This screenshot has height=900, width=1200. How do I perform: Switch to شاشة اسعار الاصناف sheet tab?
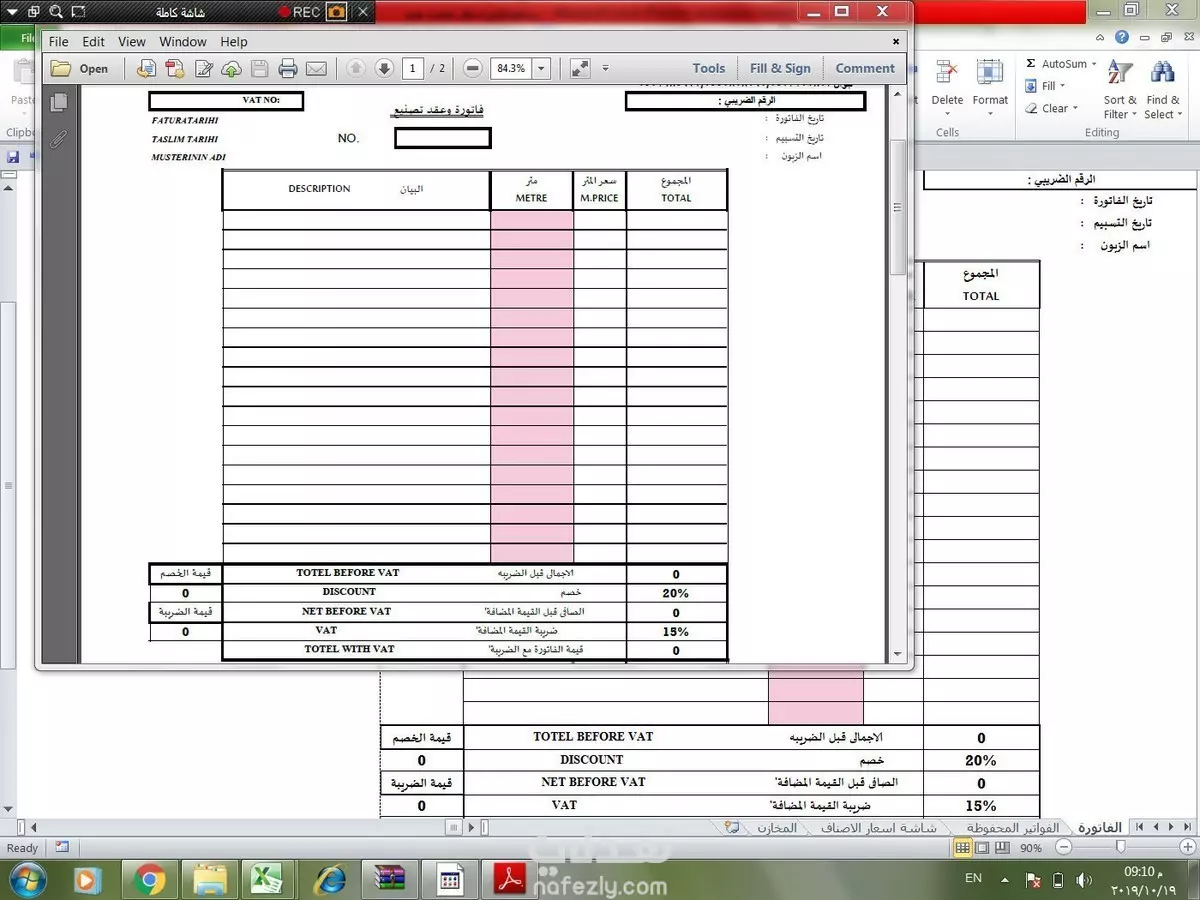pyautogui.click(x=878, y=828)
